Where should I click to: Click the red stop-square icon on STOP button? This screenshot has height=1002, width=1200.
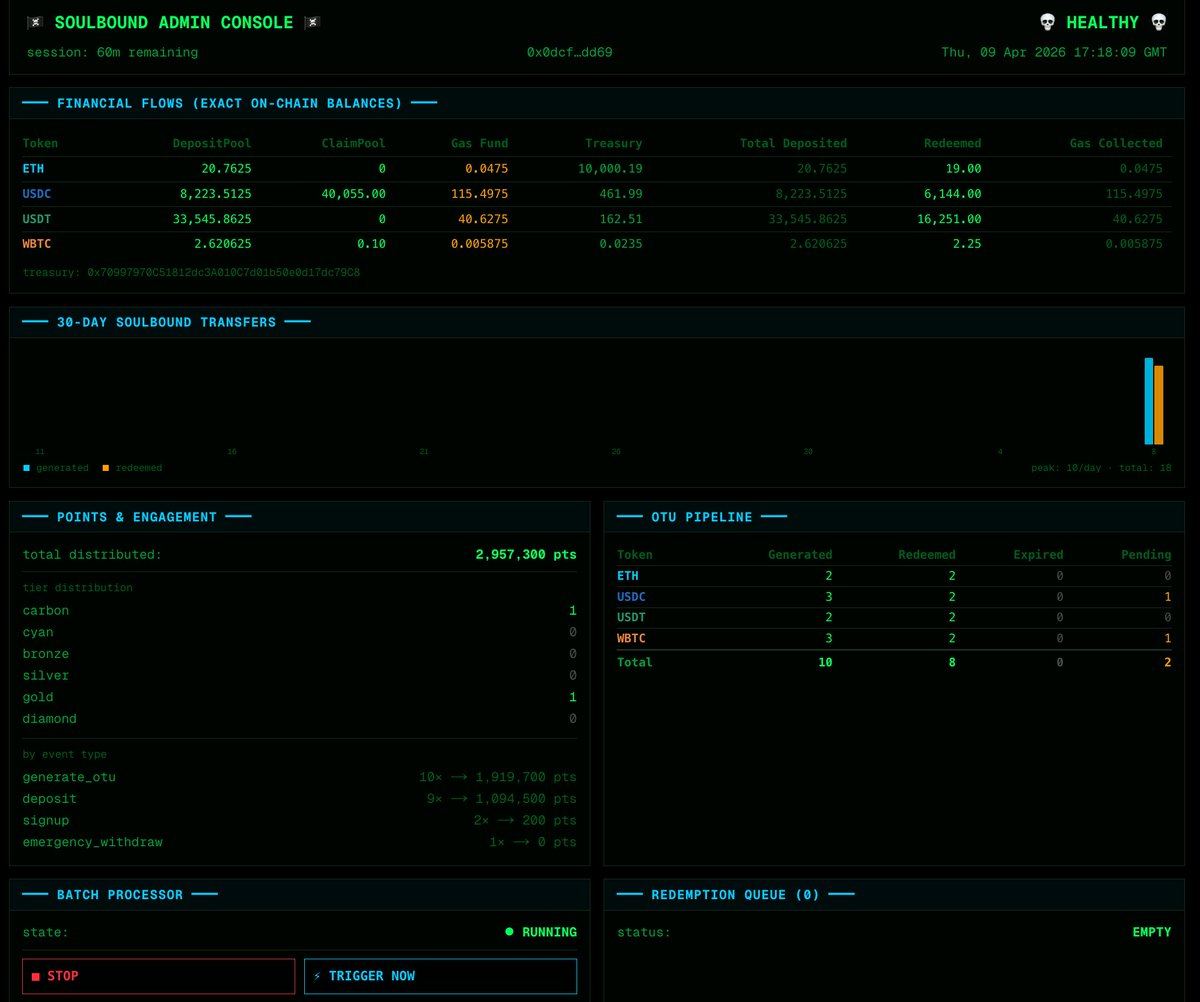[36, 975]
